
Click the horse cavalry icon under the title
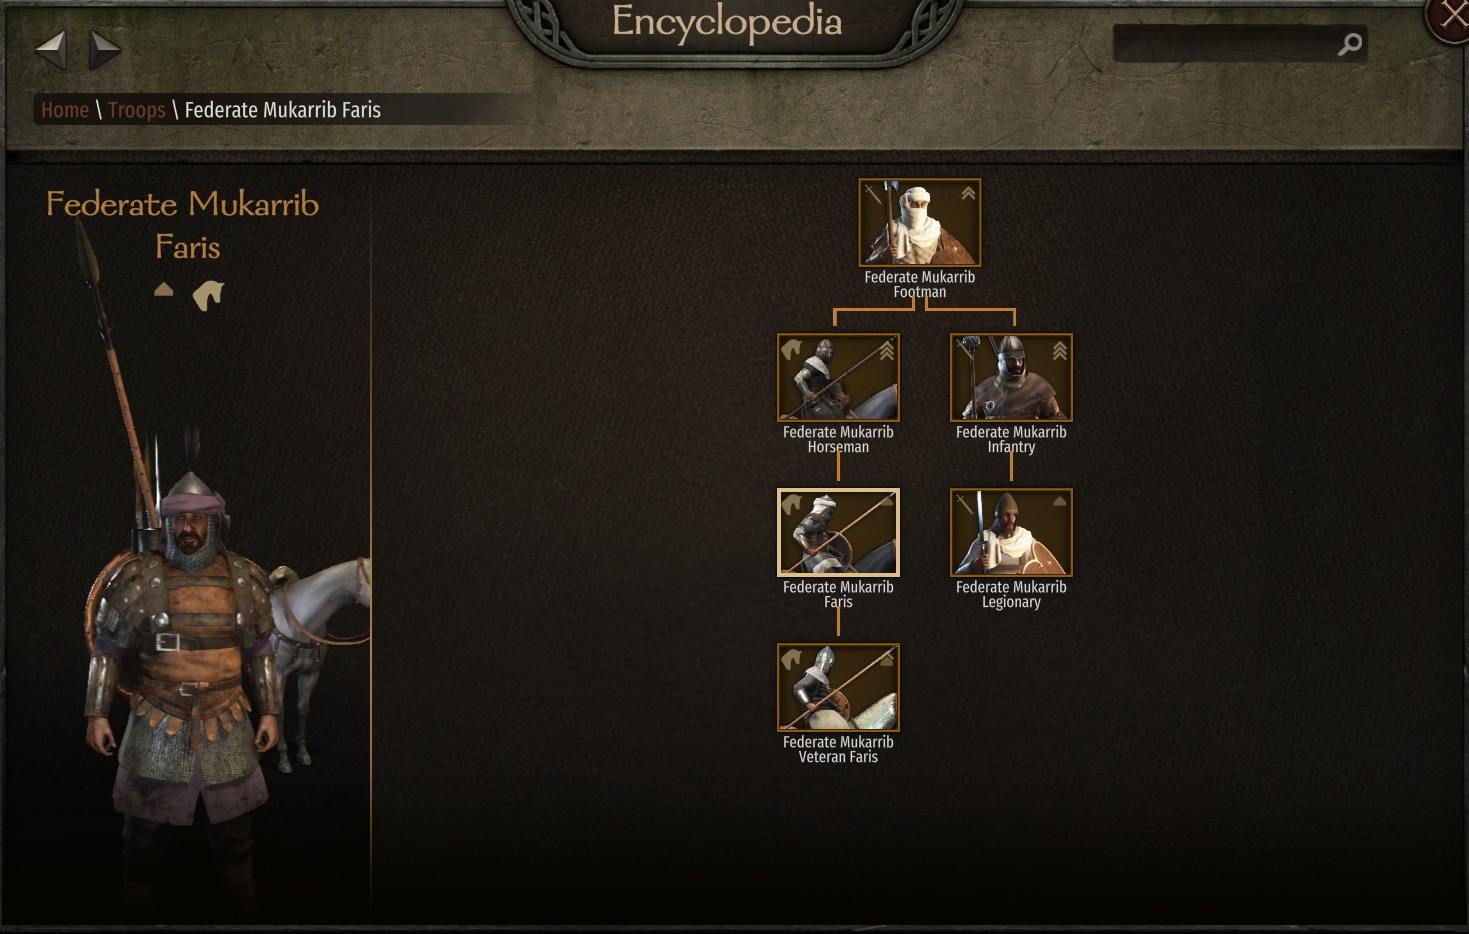(x=208, y=295)
